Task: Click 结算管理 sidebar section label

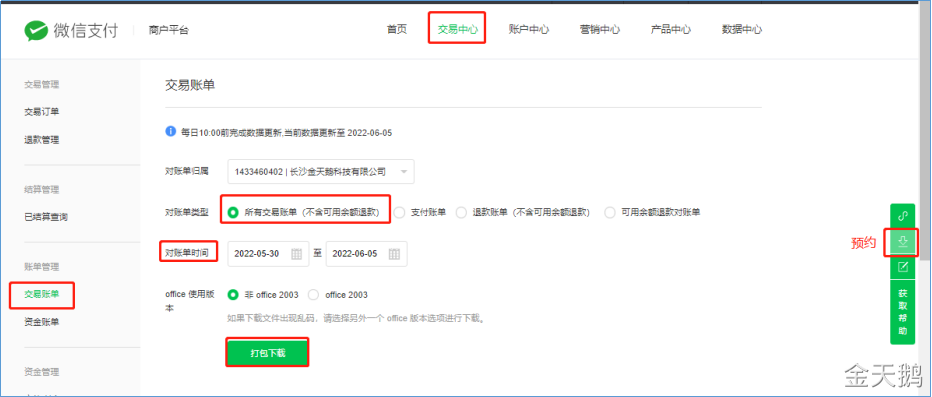Action: pos(42,190)
